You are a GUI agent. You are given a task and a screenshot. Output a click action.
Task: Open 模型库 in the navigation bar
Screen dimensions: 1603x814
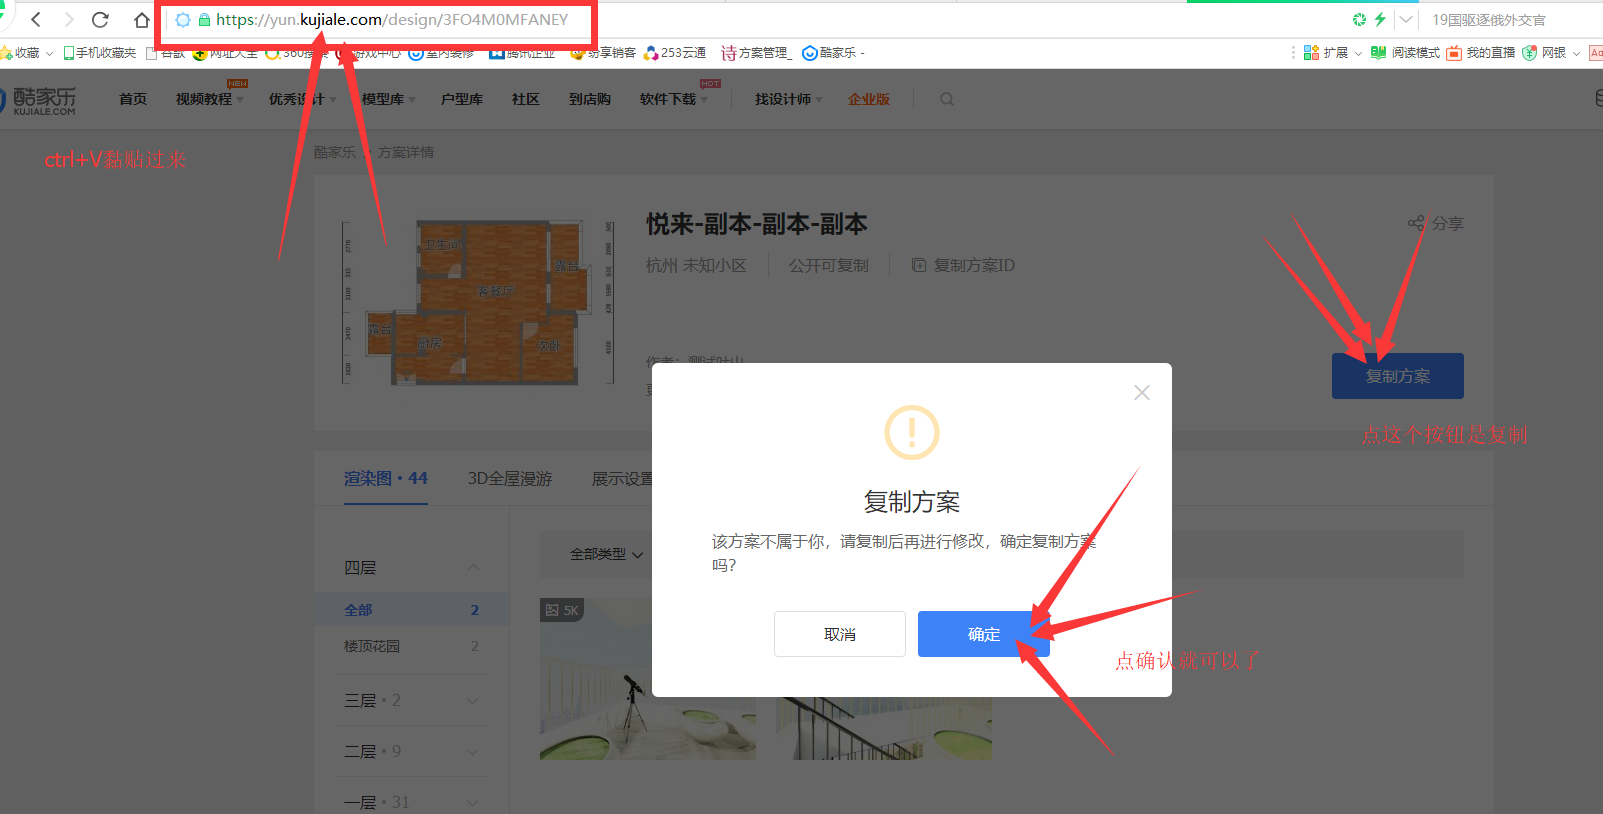[388, 99]
